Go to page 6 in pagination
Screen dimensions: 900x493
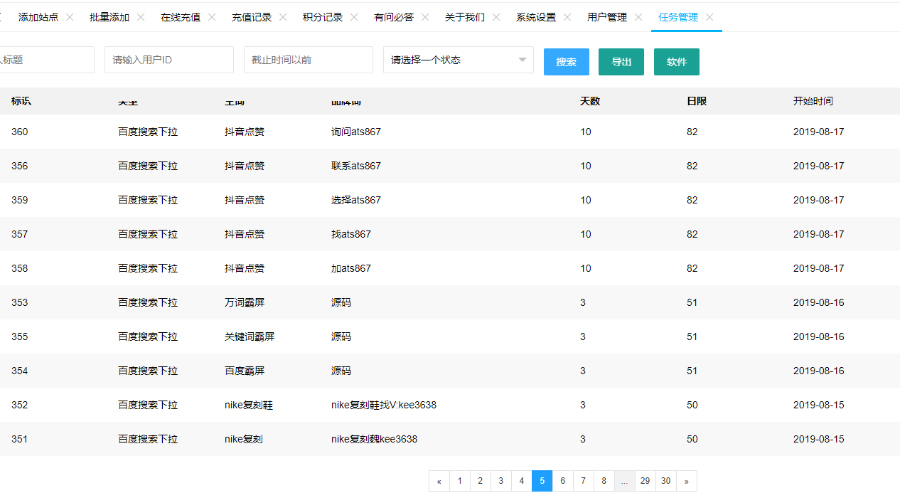click(x=563, y=481)
